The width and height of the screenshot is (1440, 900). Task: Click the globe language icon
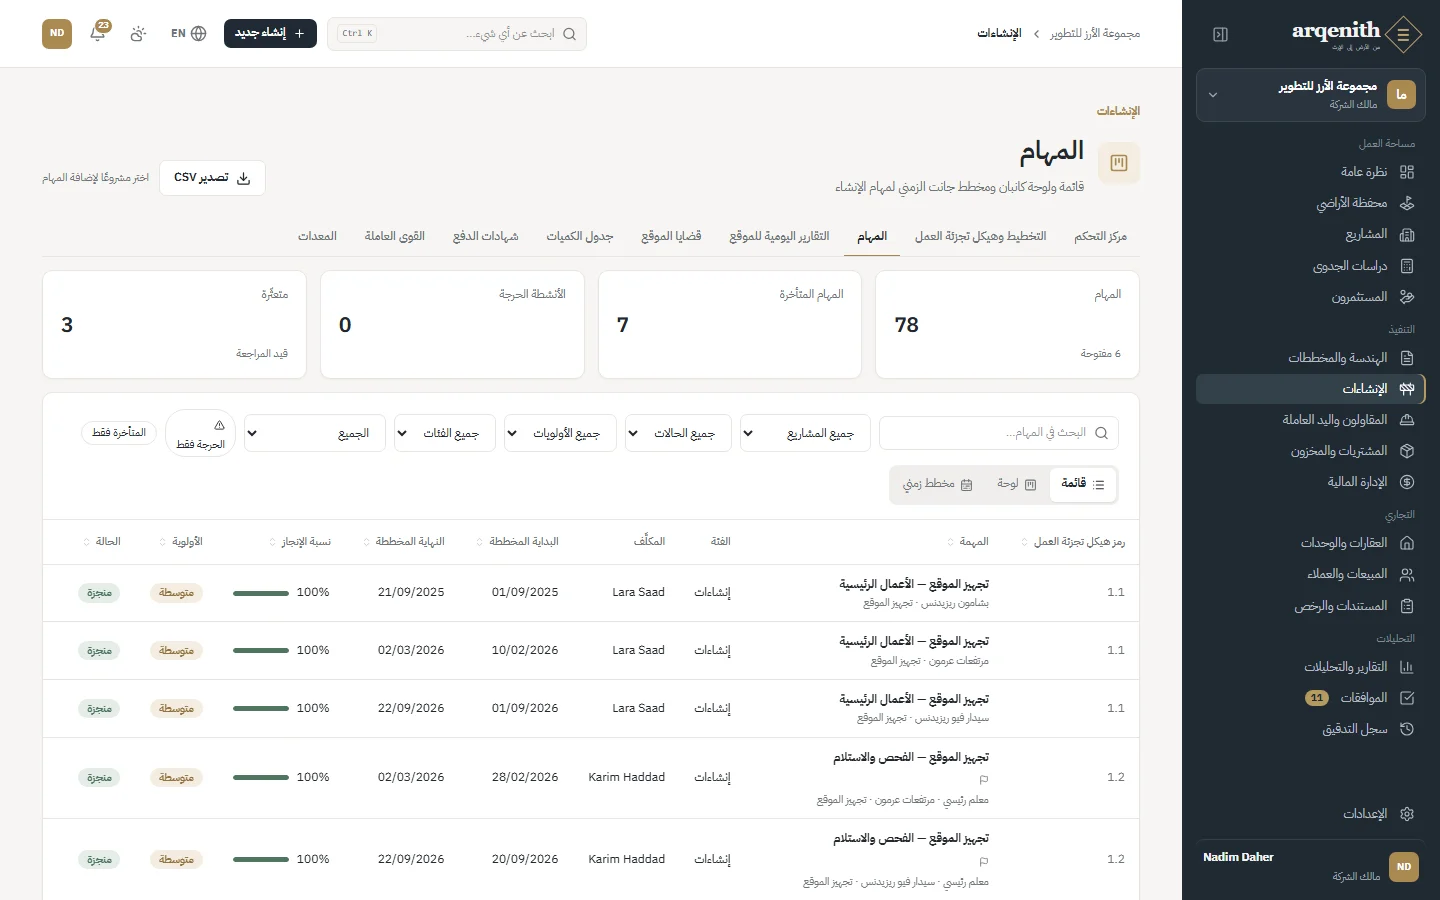click(x=199, y=33)
